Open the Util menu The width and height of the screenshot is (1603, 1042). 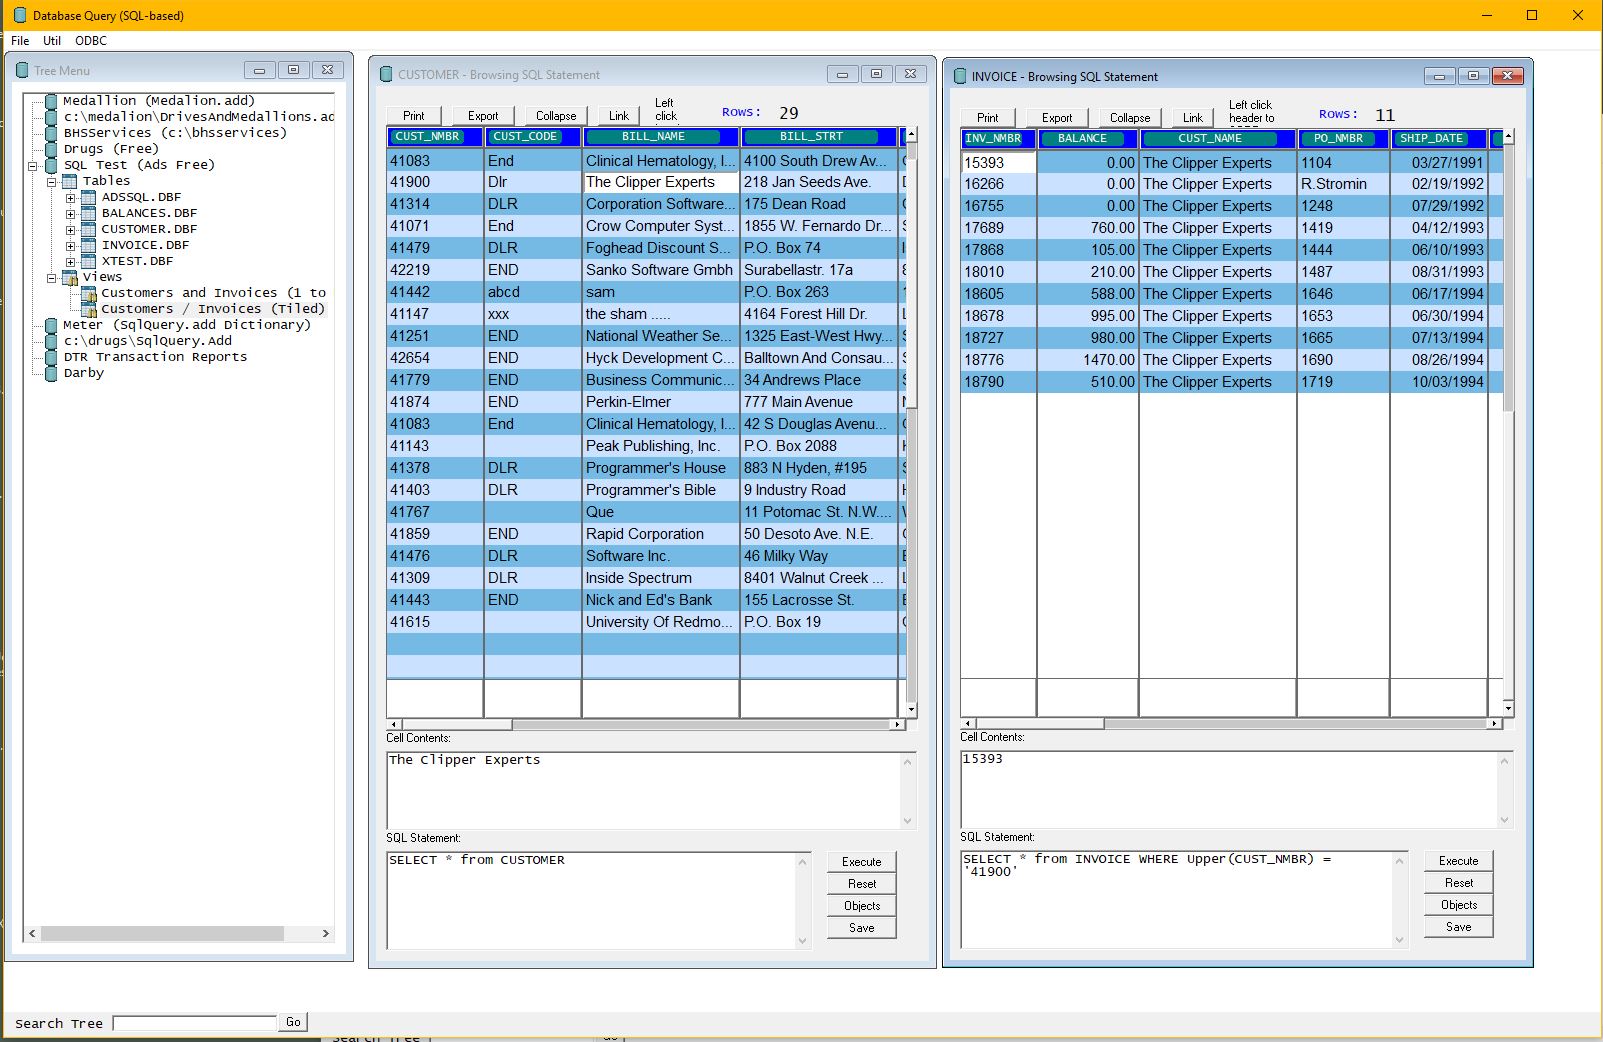click(52, 41)
